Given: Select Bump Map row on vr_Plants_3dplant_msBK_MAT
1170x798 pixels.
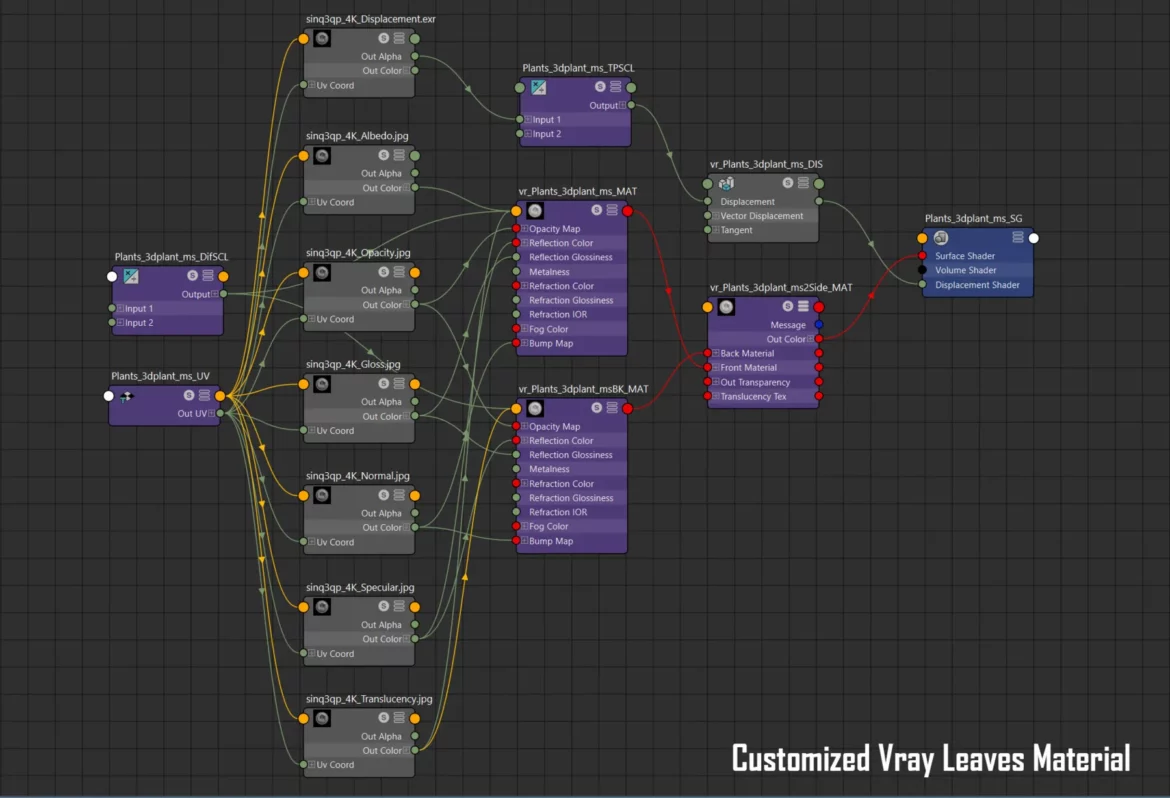Looking at the screenshot, I should click(551, 541).
